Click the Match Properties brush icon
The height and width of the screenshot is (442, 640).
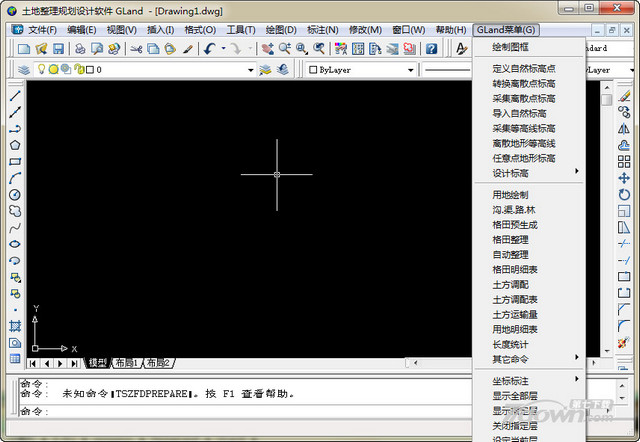coord(187,49)
